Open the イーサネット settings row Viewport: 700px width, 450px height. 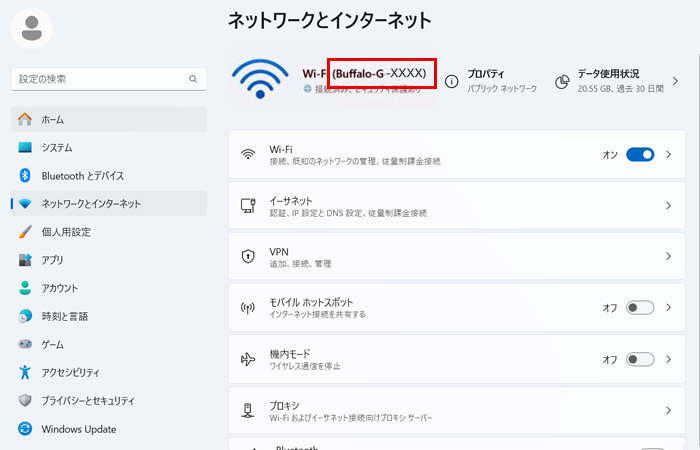(x=457, y=205)
